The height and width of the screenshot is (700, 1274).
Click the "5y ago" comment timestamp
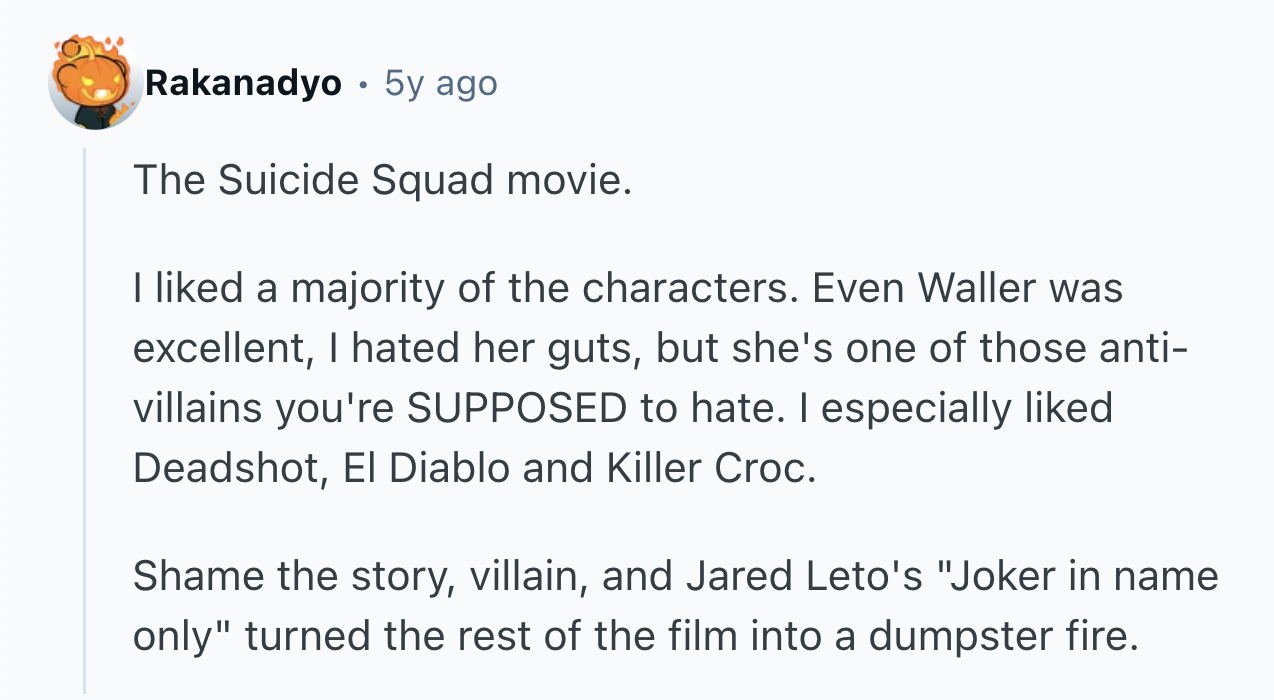(x=440, y=84)
